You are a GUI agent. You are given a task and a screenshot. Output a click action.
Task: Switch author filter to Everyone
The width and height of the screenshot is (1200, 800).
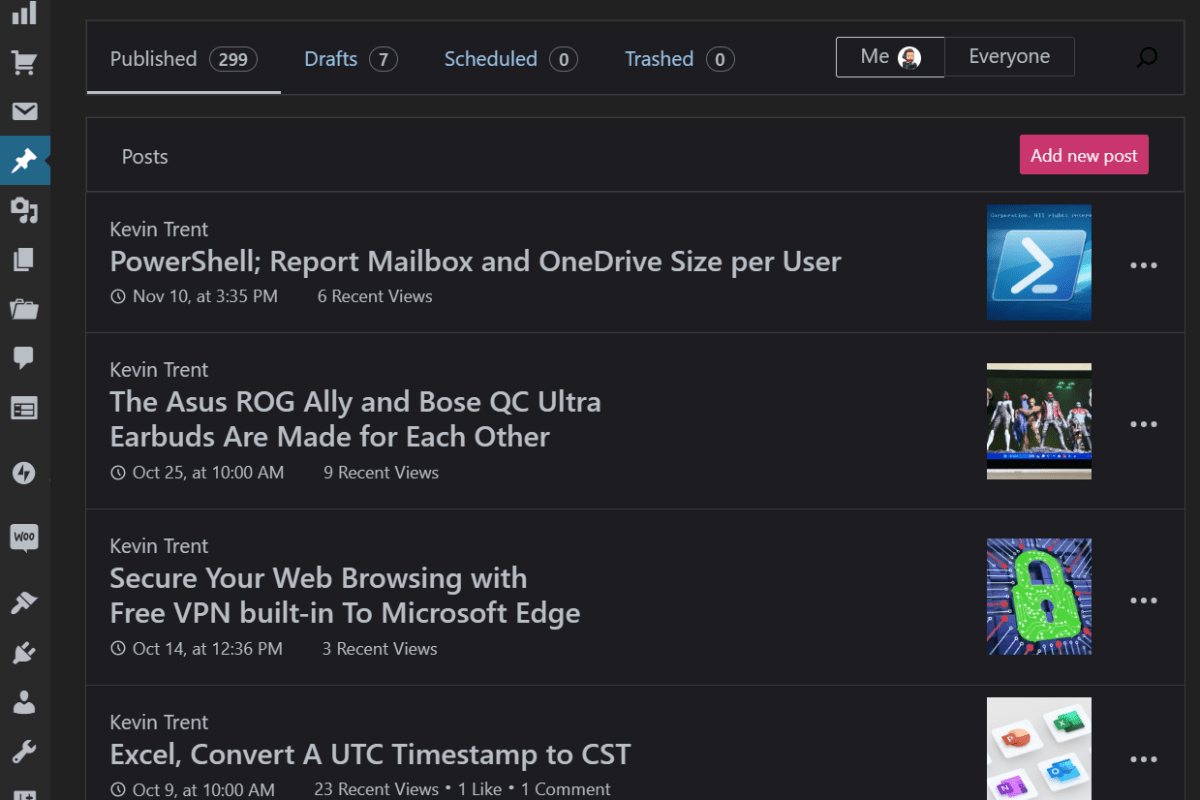click(x=1009, y=57)
